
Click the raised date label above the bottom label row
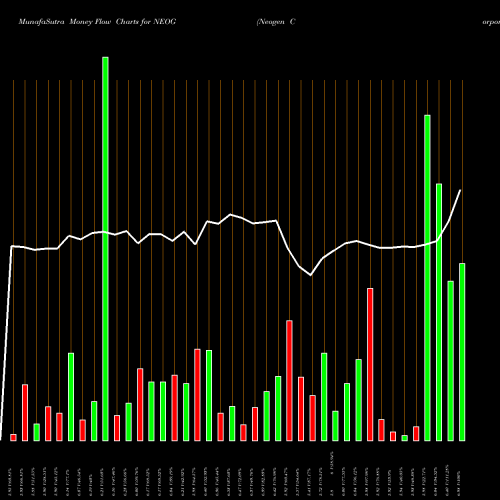coord(331,463)
